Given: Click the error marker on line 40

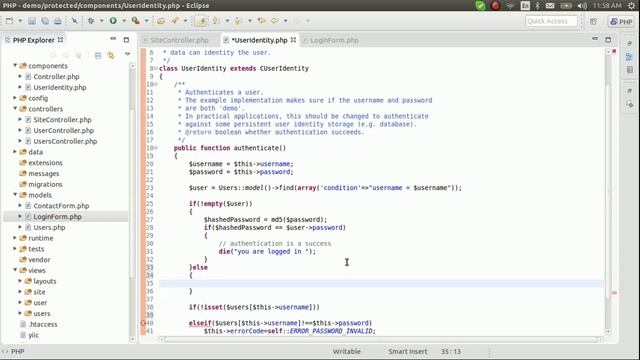Looking at the screenshot, I should point(143,323).
